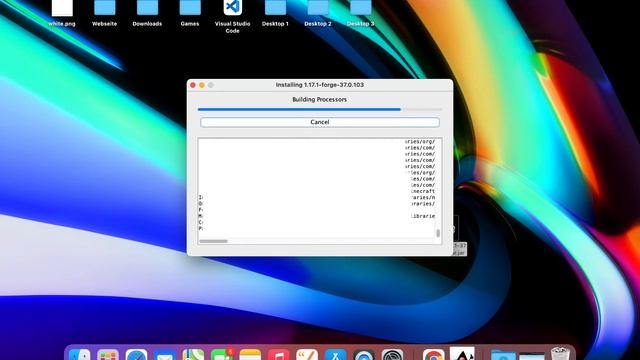Viewport: 640px width, 360px height.
Task: Select the Webseite folder on desktop
Action: [104, 12]
